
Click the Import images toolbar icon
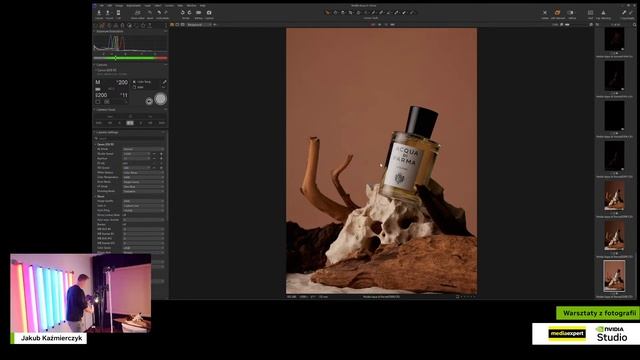click(x=99, y=13)
